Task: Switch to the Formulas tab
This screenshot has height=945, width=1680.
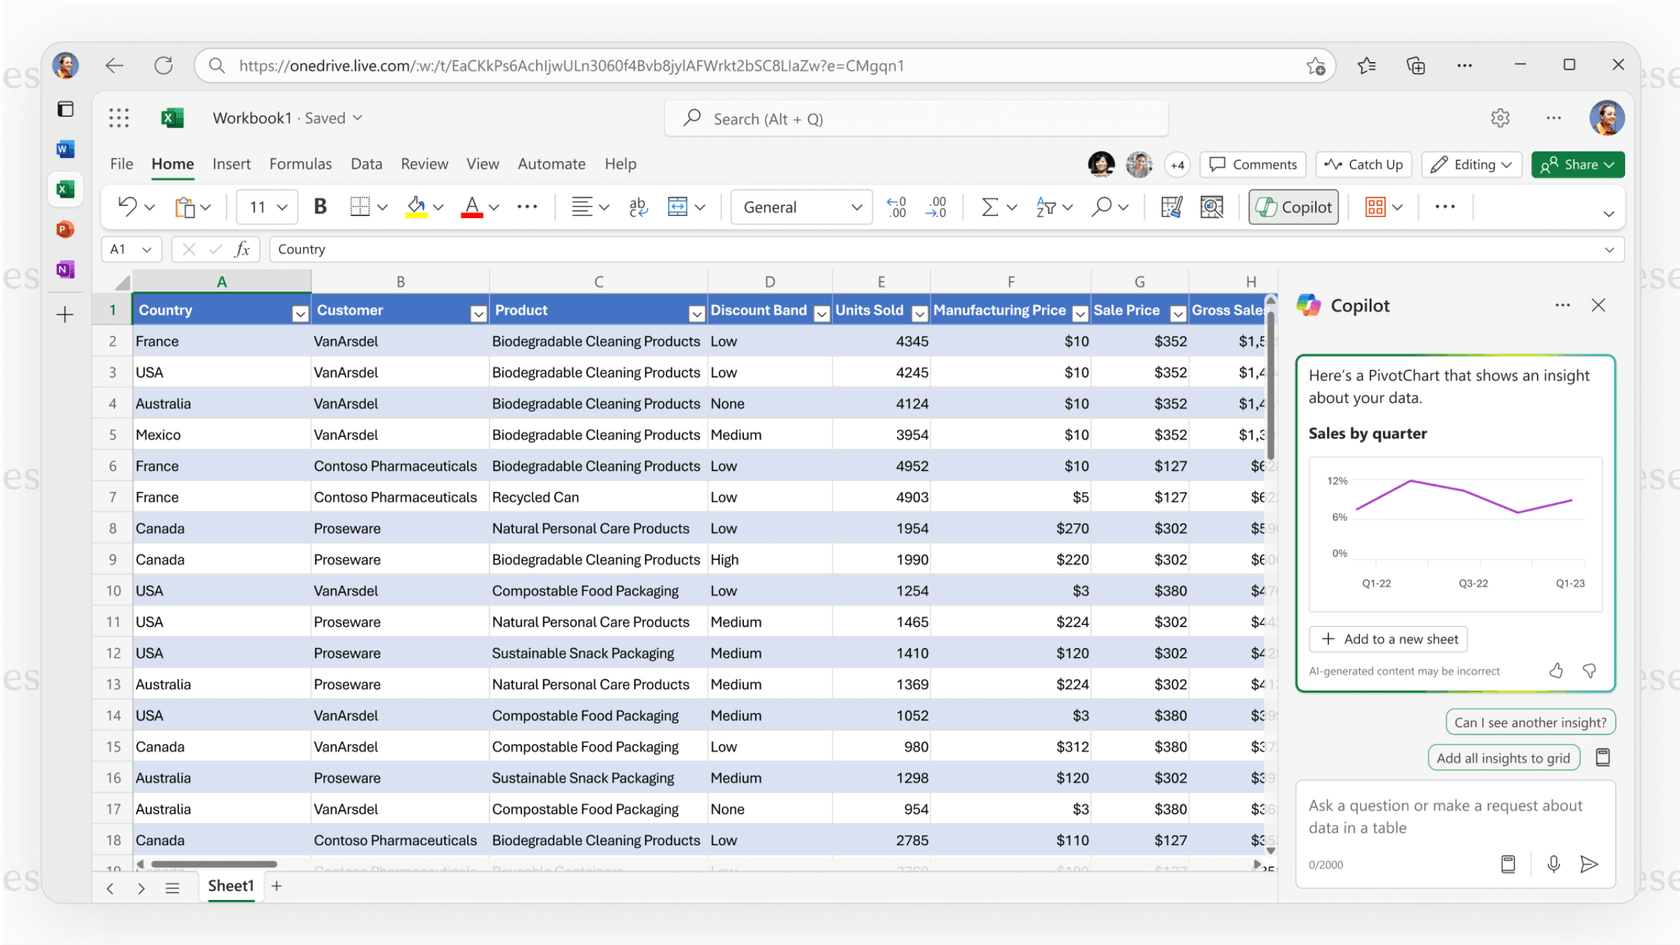Action: (300, 163)
